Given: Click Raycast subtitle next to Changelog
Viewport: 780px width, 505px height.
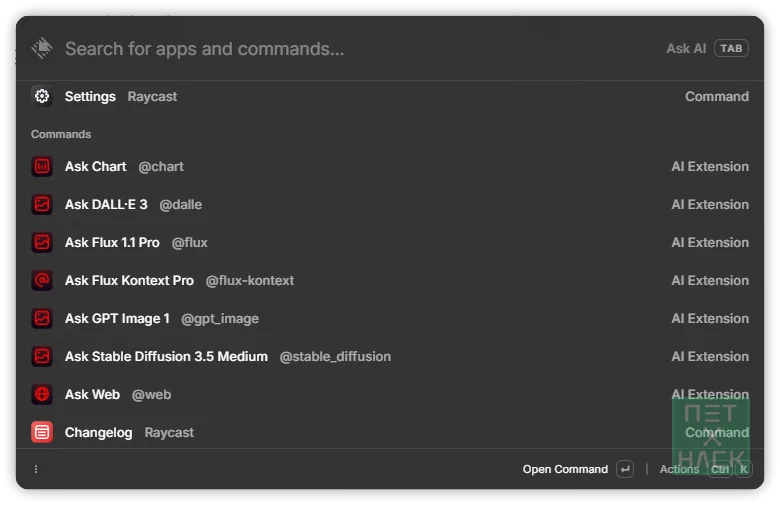Looking at the screenshot, I should [x=169, y=432].
